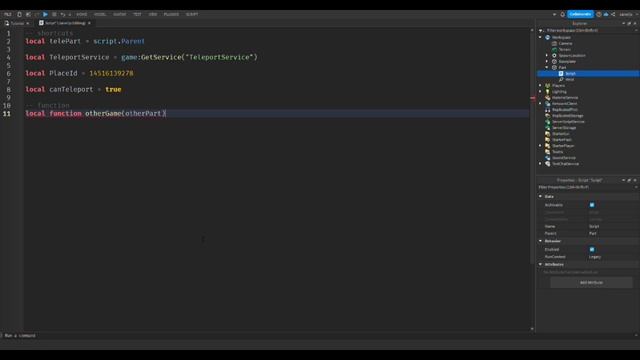Screen dimensions: 640x360
Task: Select StarterPack in Explorer
Action: (x=562, y=140)
